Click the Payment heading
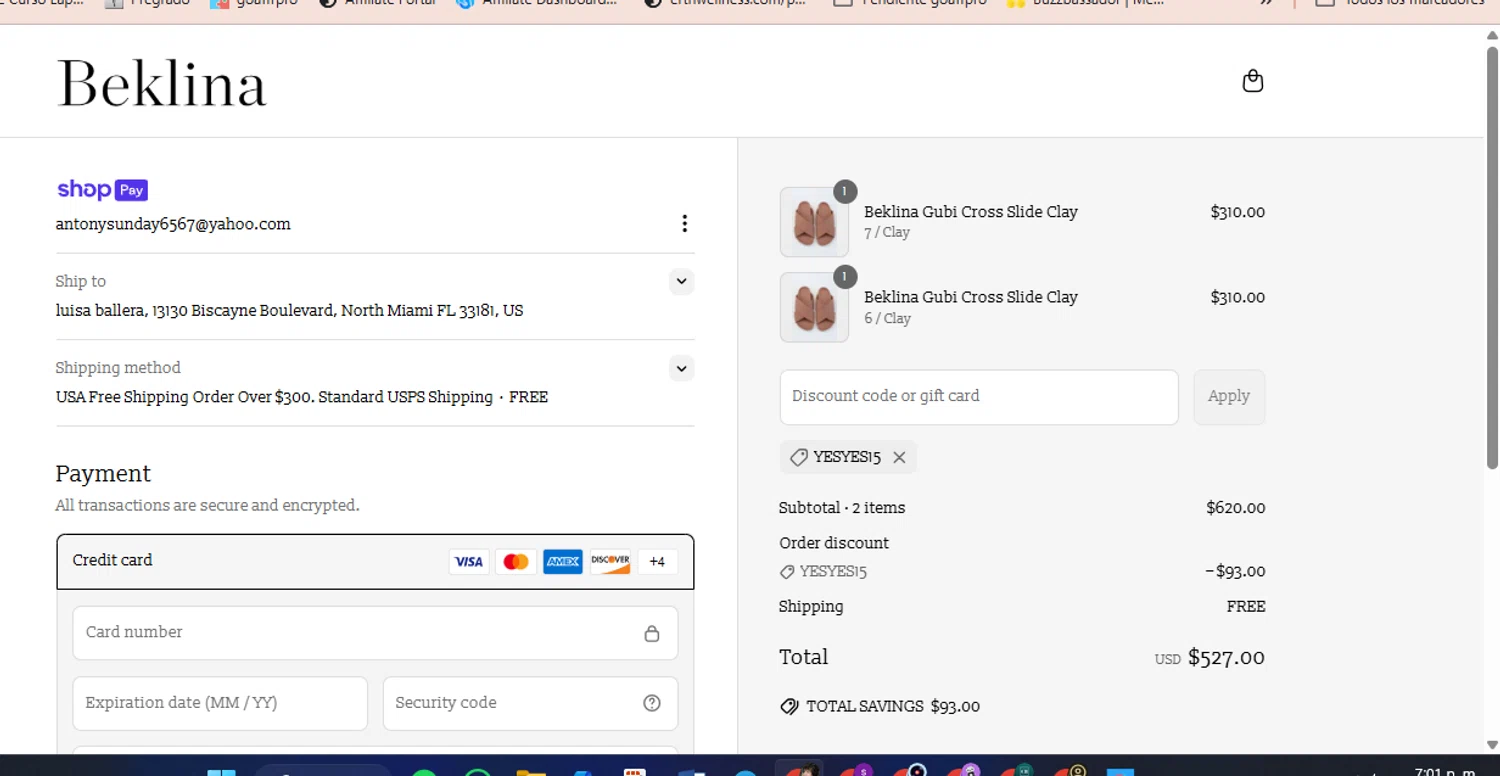This screenshot has height=776, width=1500. click(x=103, y=474)
